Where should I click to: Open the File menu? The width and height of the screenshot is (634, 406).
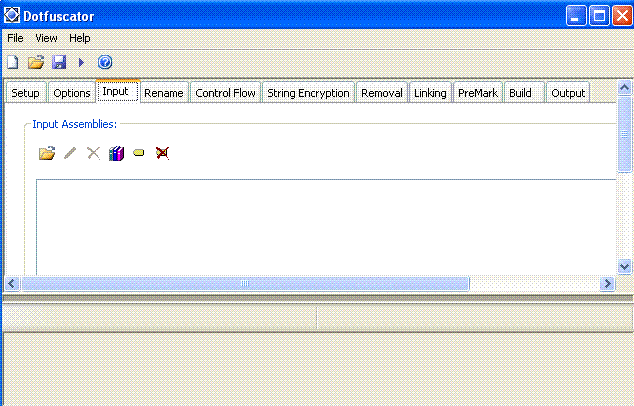[15, 38]
